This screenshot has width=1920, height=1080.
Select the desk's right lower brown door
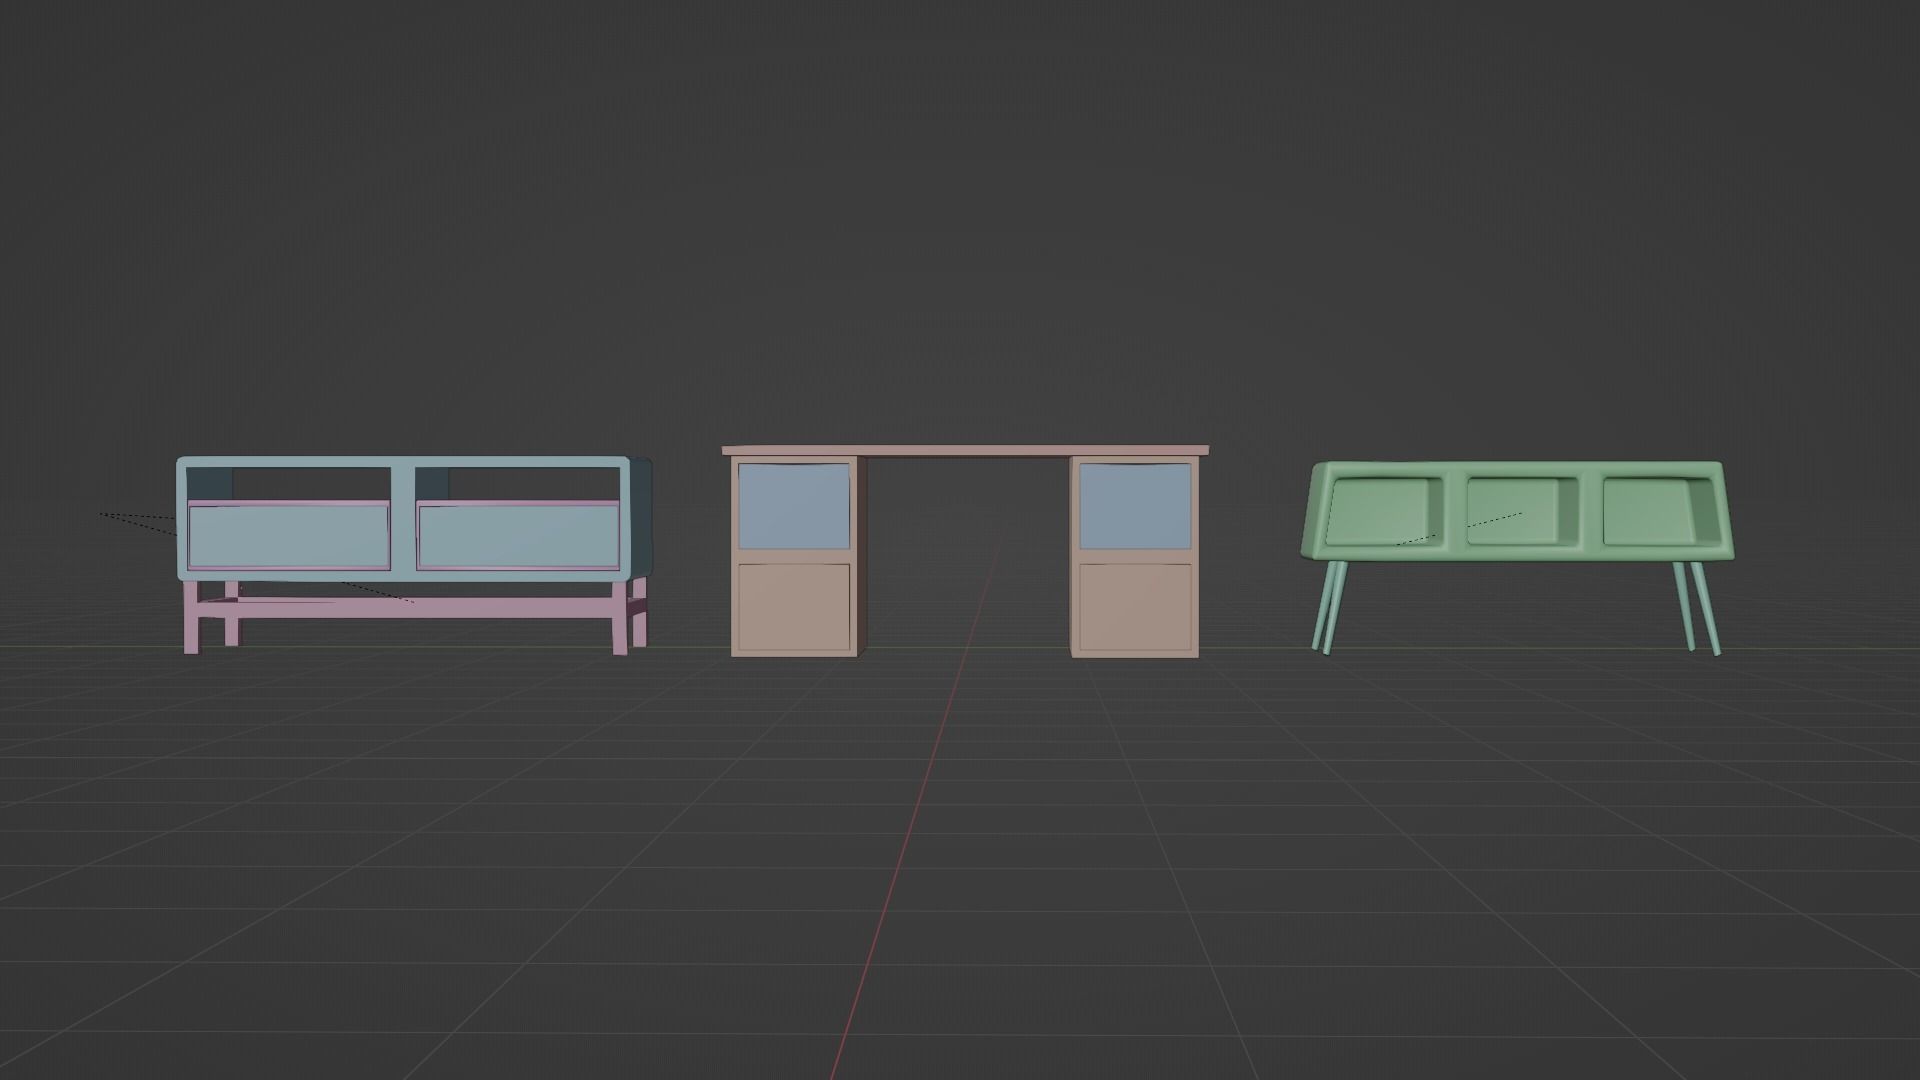click(x=1136, y=606)
